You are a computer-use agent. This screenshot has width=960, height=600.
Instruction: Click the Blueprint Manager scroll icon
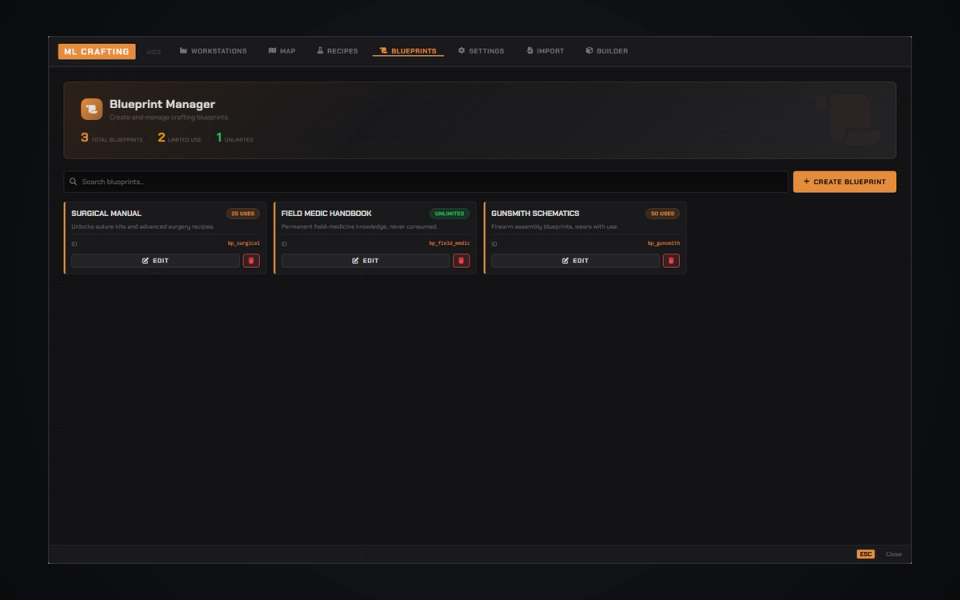[92, 109]
